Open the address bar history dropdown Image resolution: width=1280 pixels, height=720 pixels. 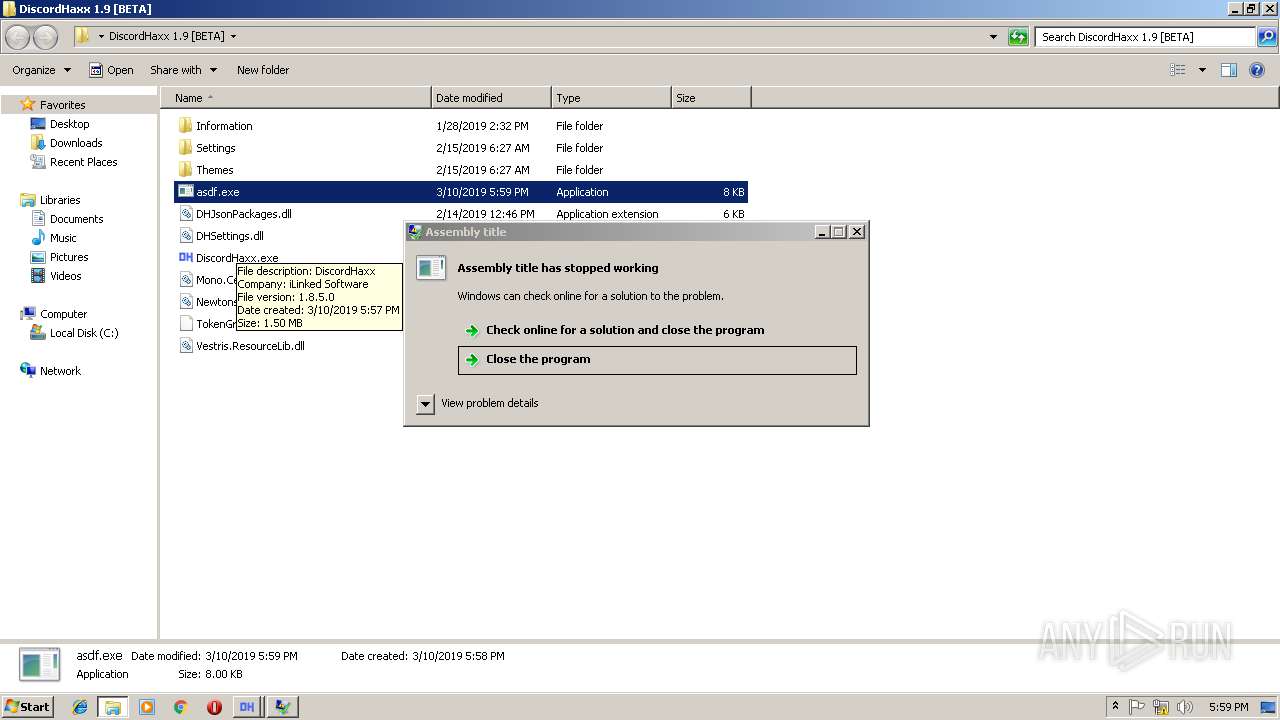pos(993,37)
